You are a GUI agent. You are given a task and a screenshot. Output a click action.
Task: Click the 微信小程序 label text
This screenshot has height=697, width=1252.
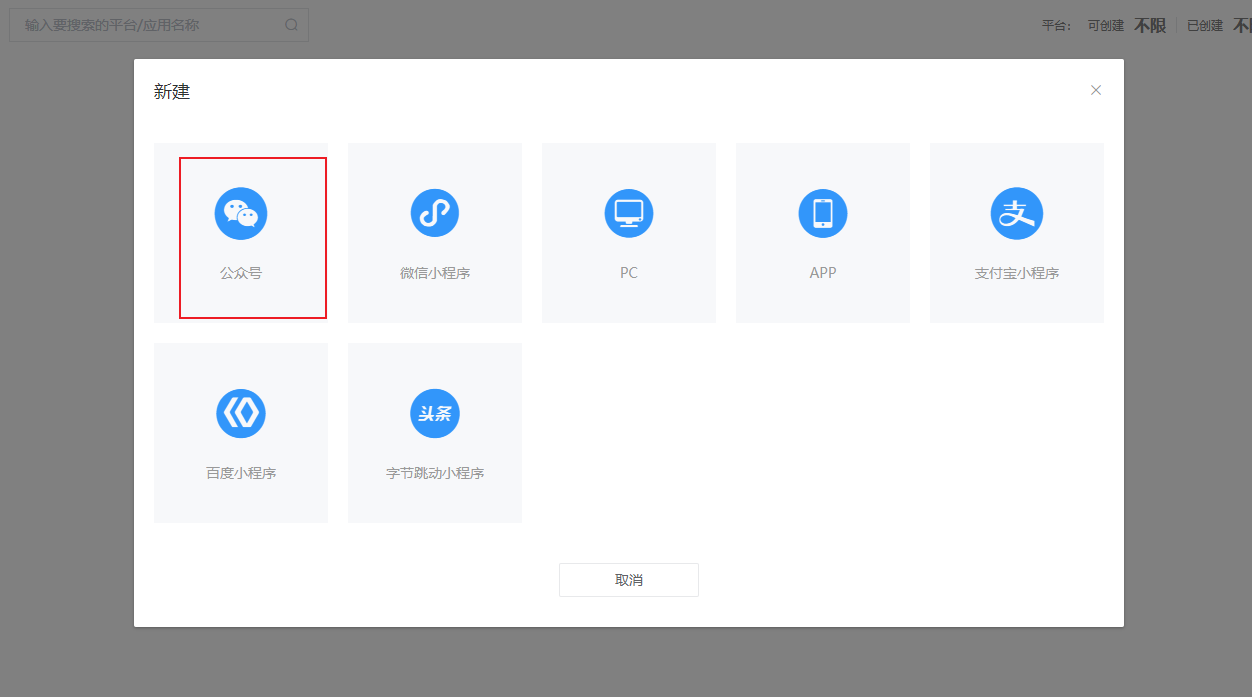tap(435, 273)
